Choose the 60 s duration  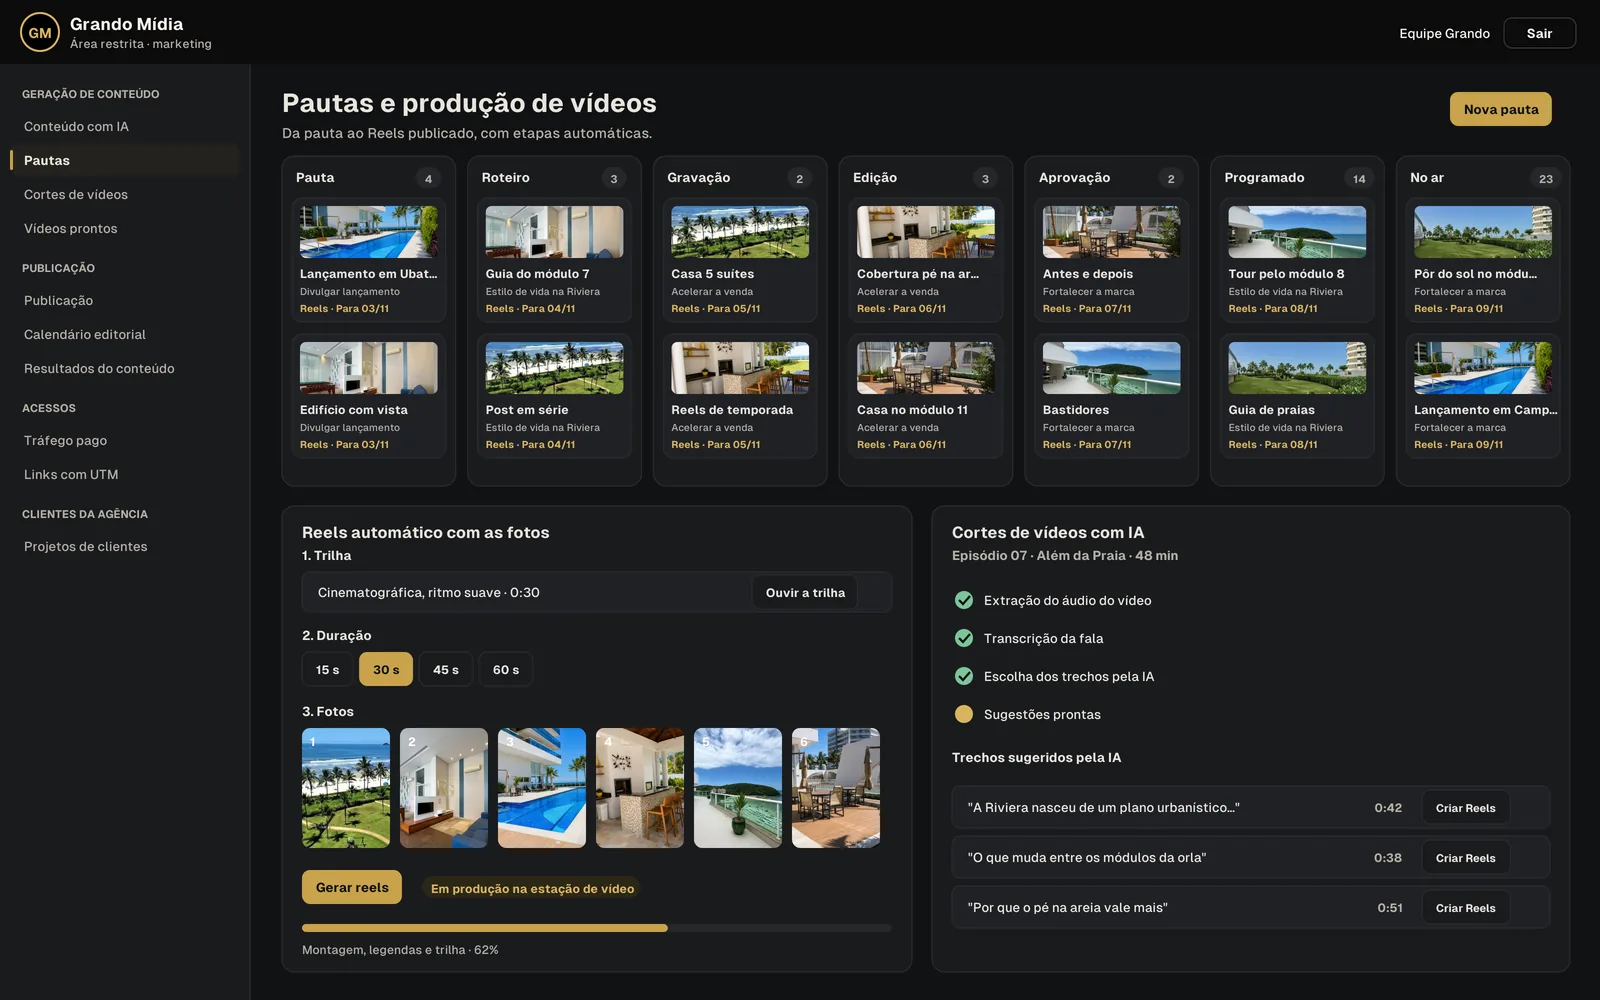click(x=506, y=669)
